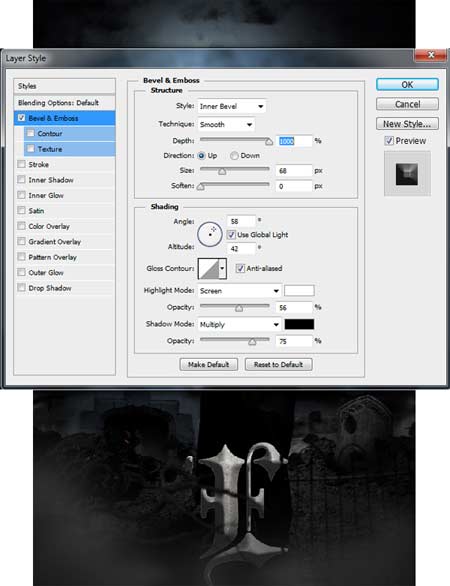450x586 pixels.
Task: Select the Texture sub-item label
Action: (x=50, y=149)
